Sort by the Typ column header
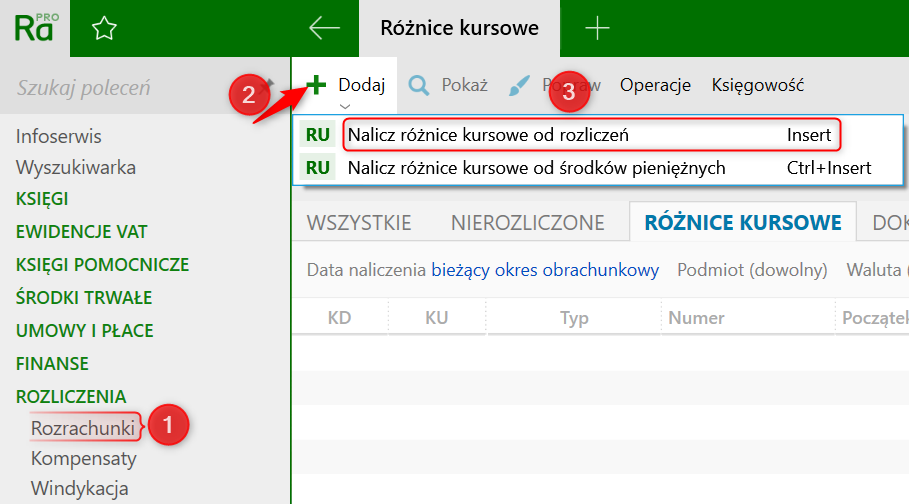Screen dimensions: 909x504 (x=574, y=318)
